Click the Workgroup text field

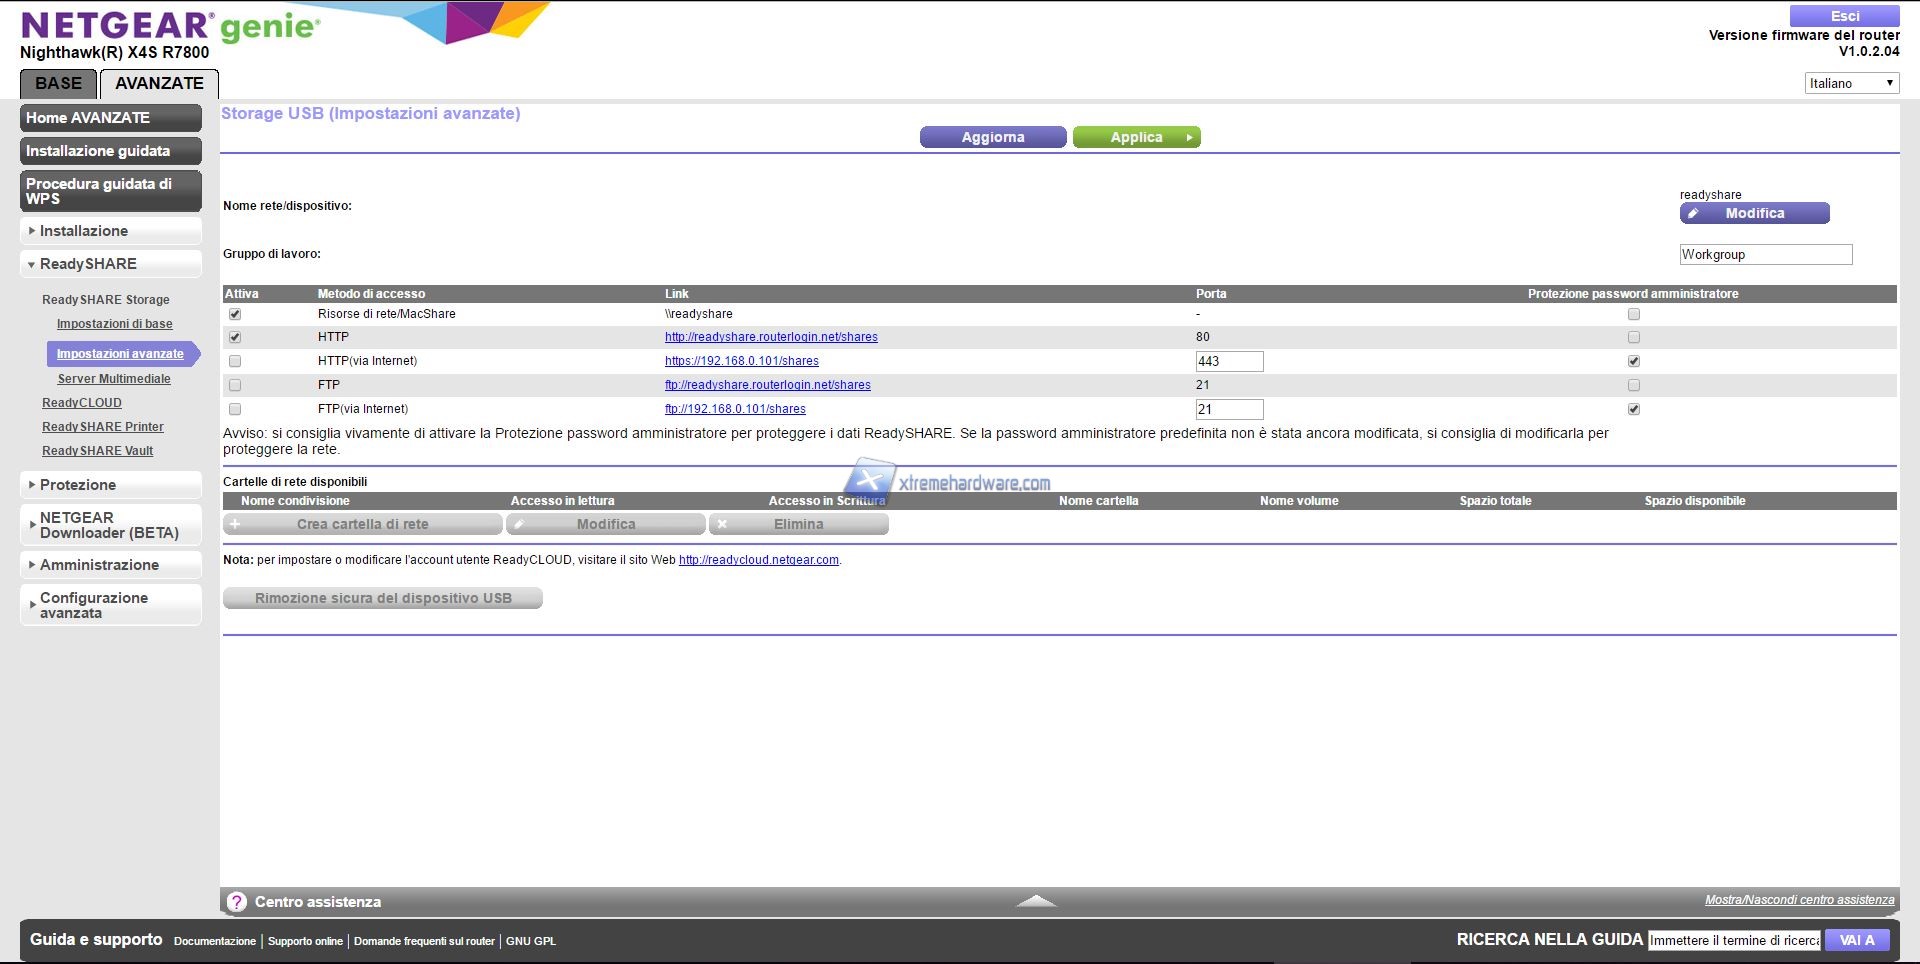pyautogui.click(x=1765, y=255)
